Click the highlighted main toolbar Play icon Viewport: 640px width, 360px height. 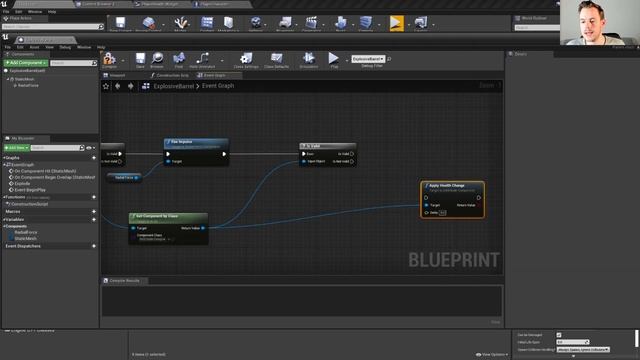click(x=396, y=23)
